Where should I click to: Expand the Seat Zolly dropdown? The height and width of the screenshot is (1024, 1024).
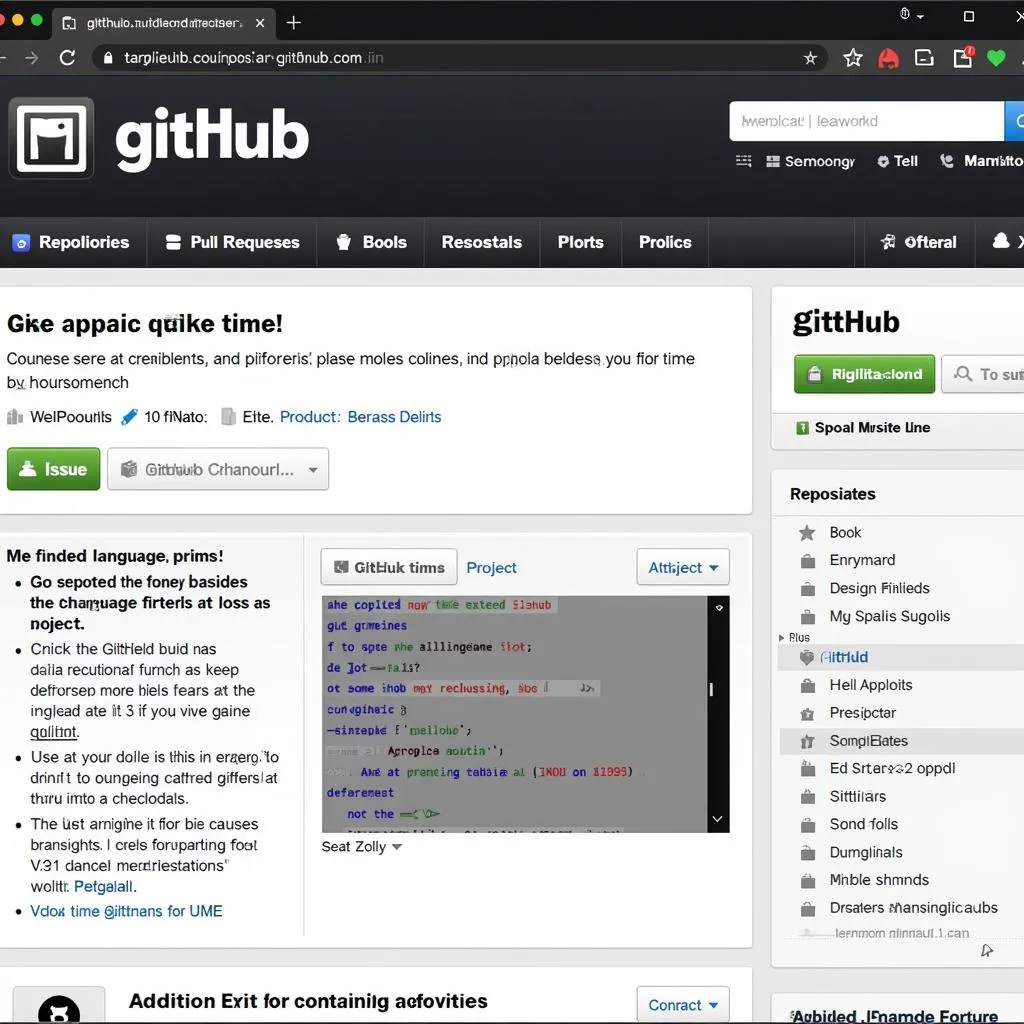[361, 847]
